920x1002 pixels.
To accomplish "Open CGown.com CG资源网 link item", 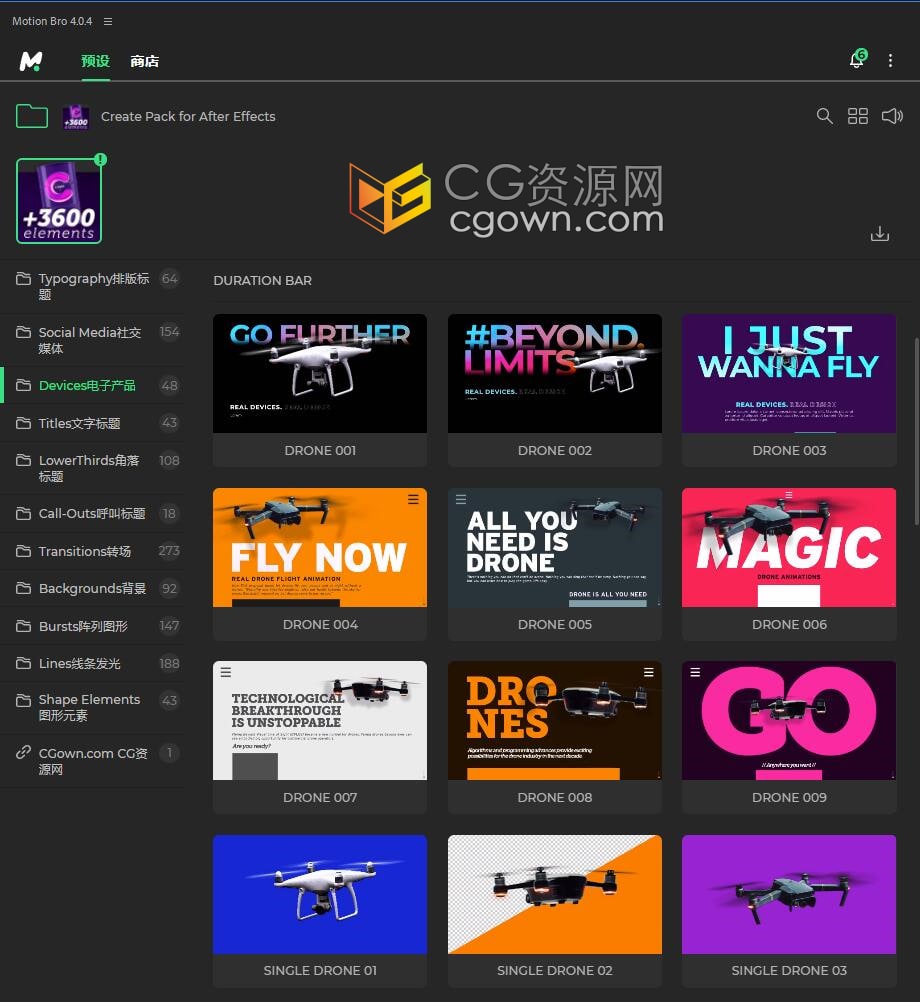I will 93,760.
